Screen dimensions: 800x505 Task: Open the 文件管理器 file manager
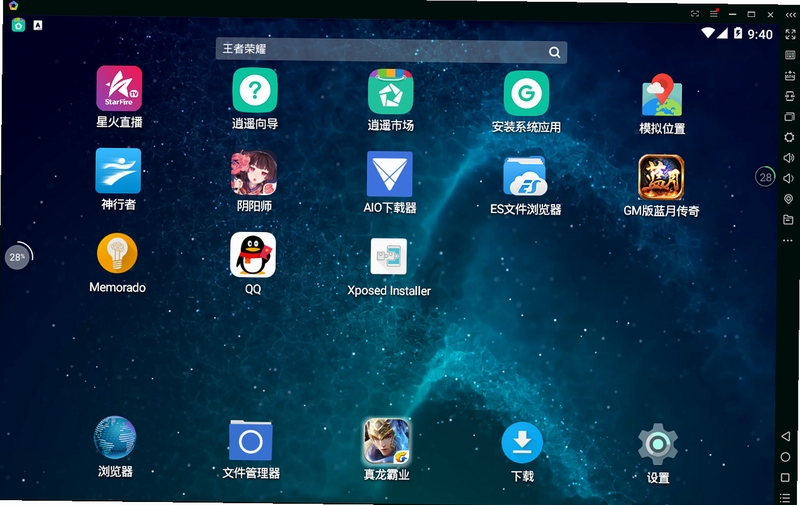pos(251,440)
